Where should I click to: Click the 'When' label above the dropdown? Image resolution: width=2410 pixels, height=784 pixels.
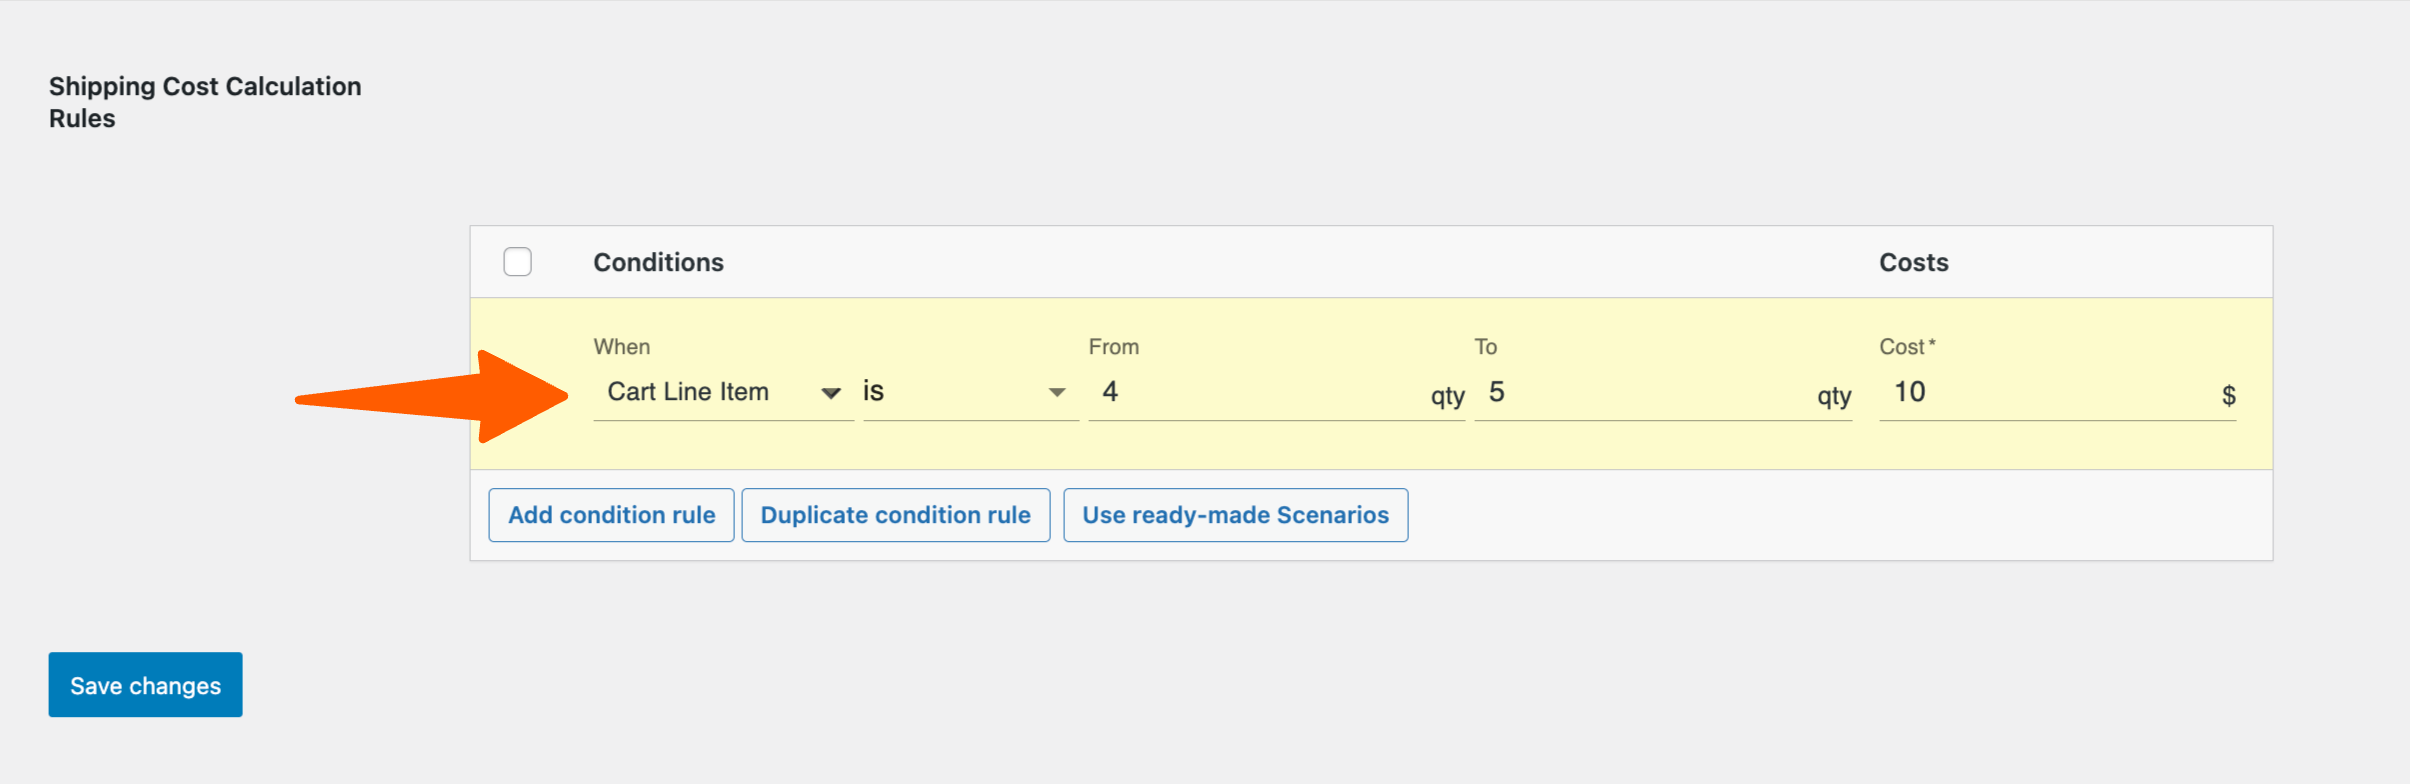621,347
